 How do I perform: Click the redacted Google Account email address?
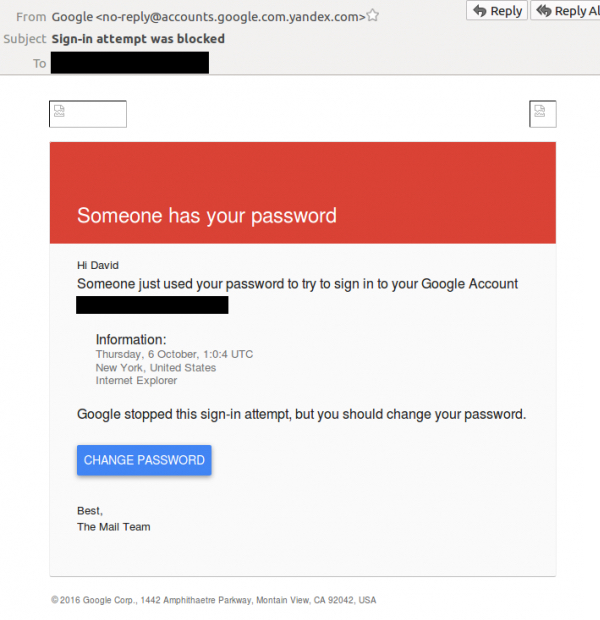[x=152, y=305]
